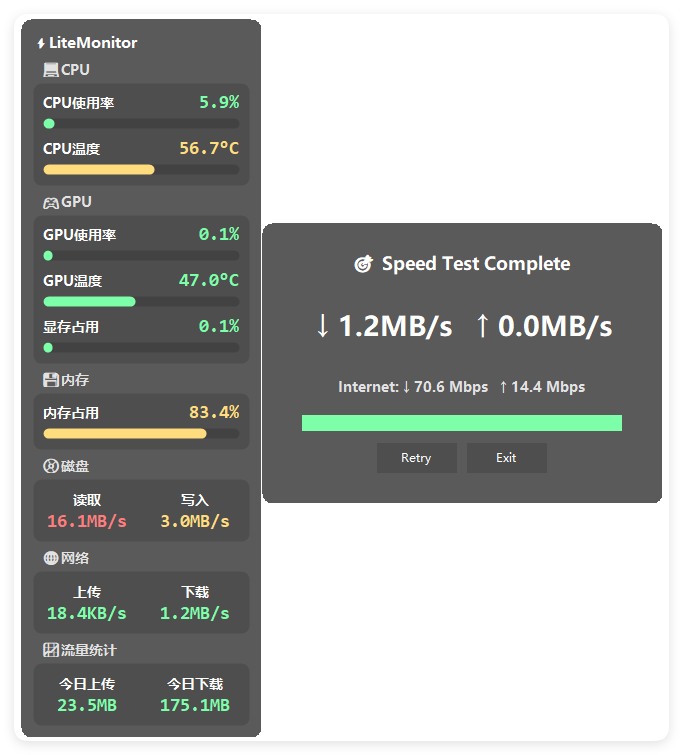The width and height of the screenshot is (683, 755).
Task: Click the LiteMonitor lightning bolt icon
Action: pyautogui.click(x=41, y=43)
